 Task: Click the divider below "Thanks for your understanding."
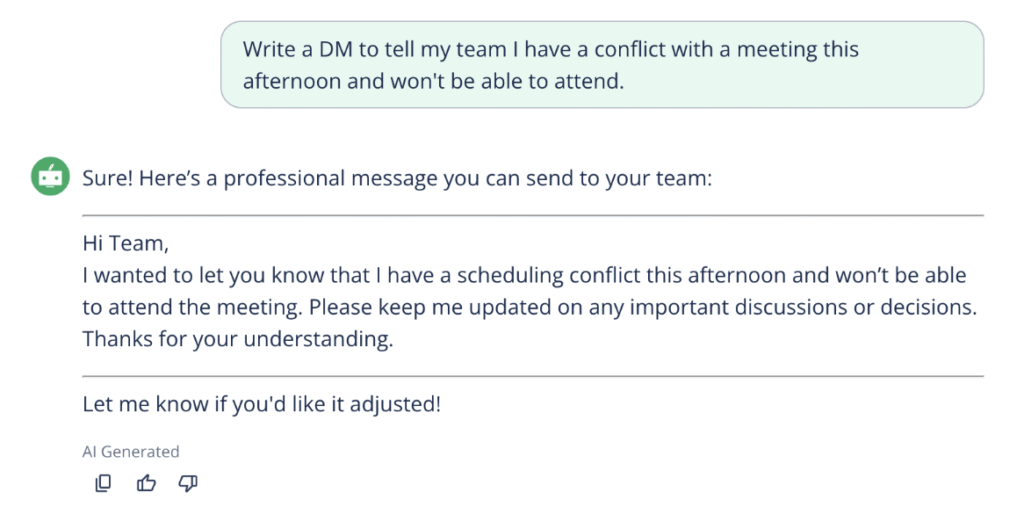click(533, 376)
